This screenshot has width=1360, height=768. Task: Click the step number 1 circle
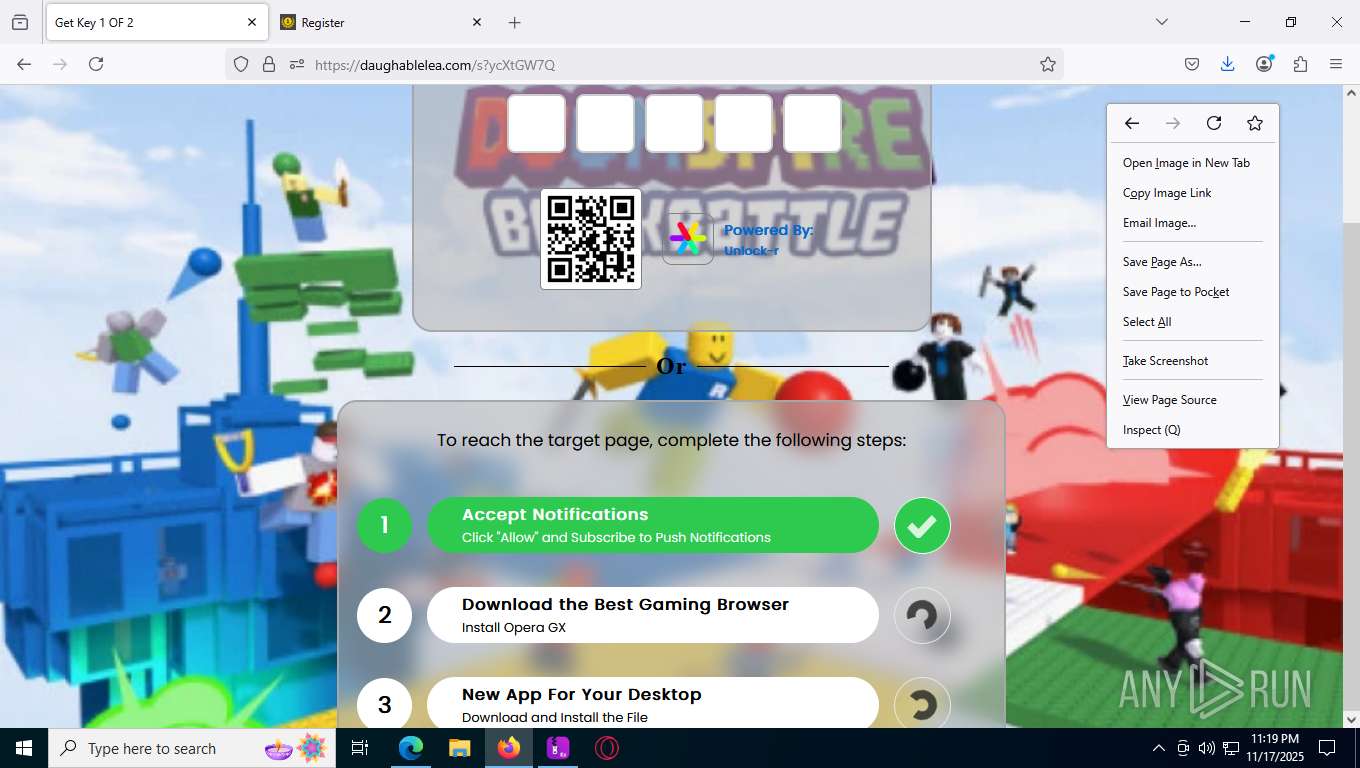pyautogui.click(x=384, y=525)
